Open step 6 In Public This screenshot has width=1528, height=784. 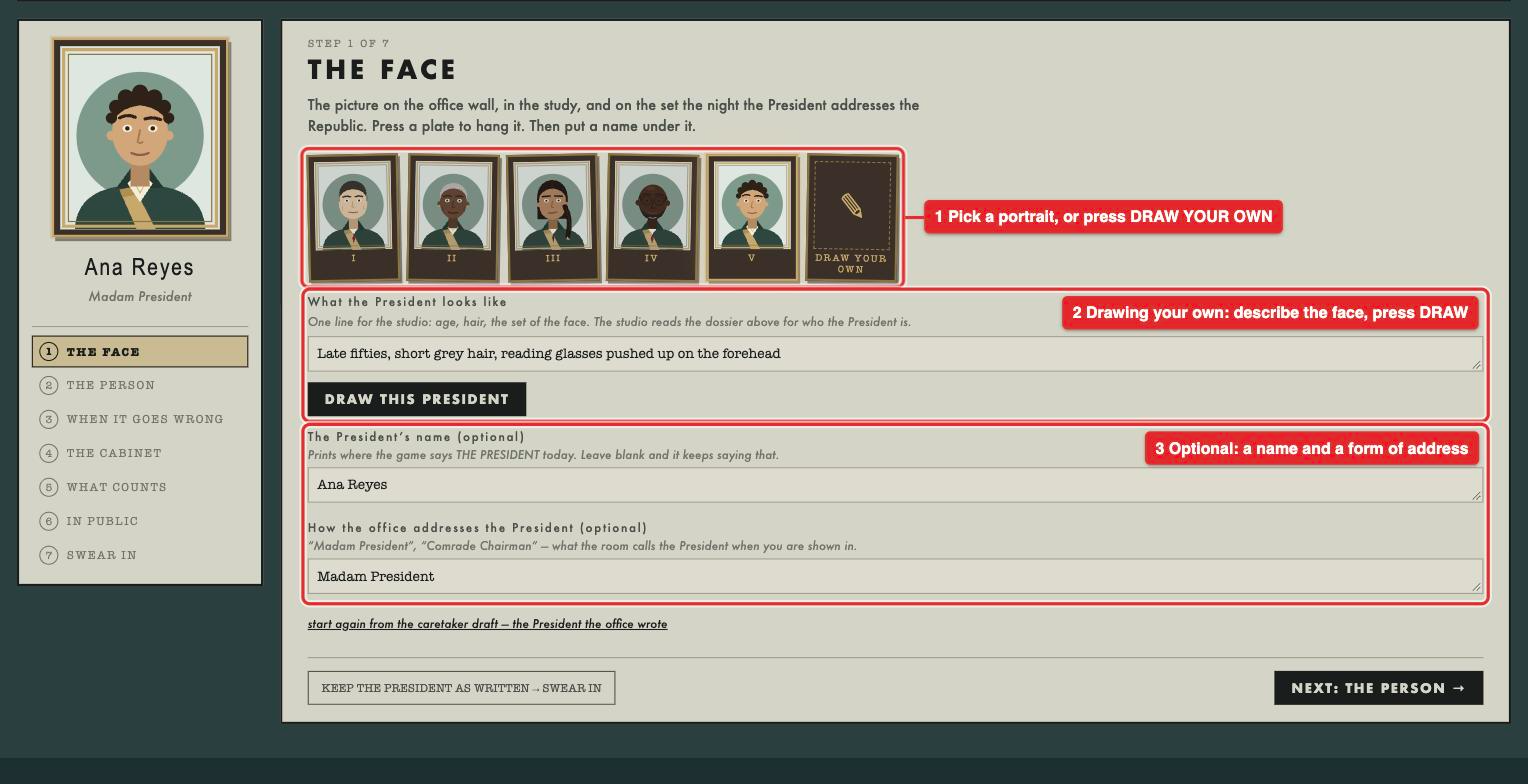[x=140, y=521]
